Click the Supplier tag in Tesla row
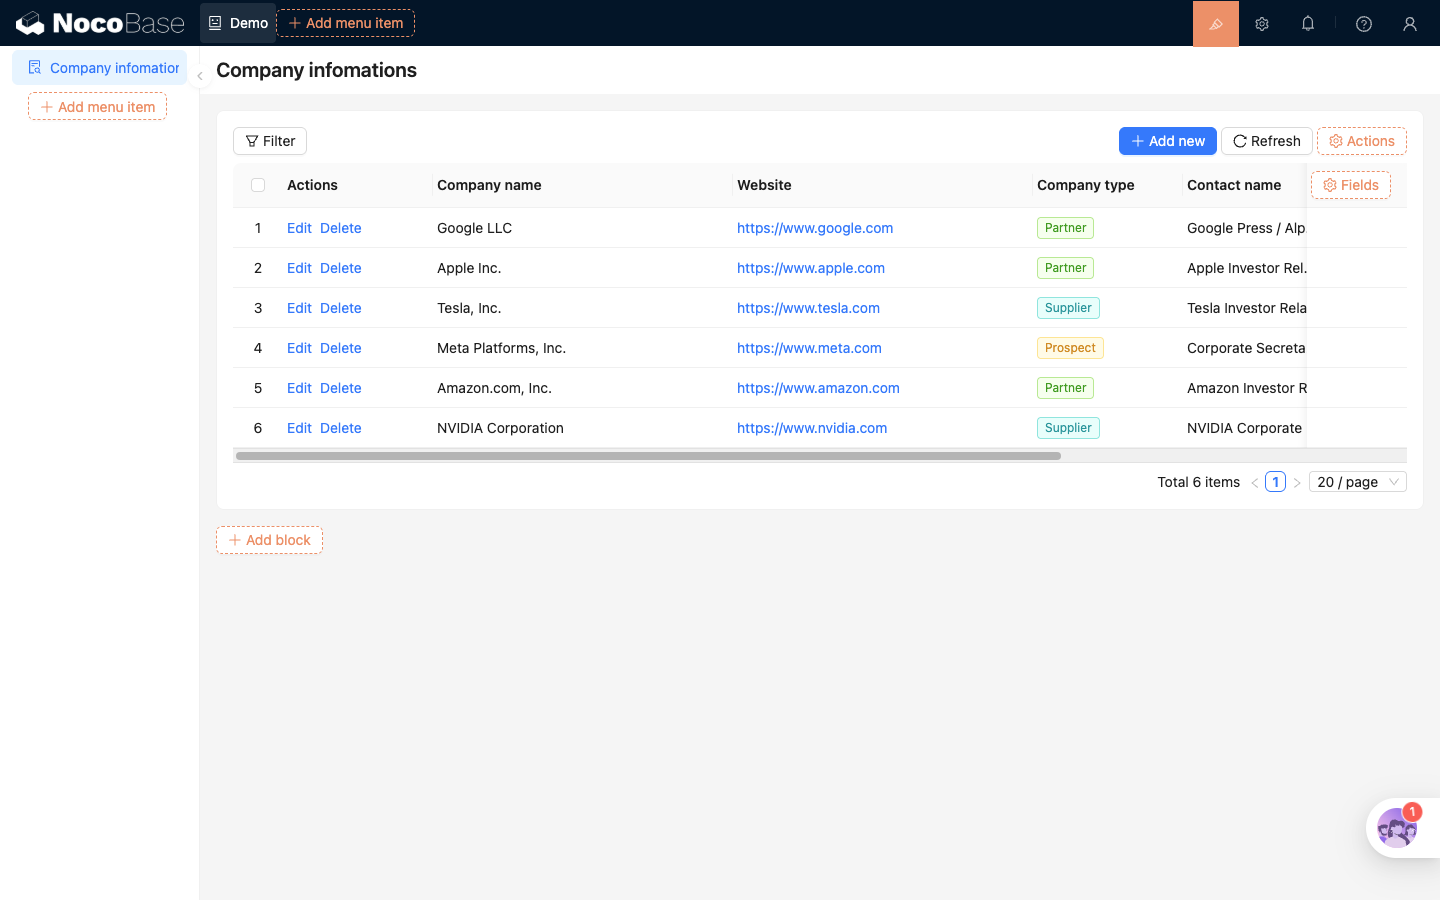This screenshot has width=1440, height=900. (x=1068, y=308)
